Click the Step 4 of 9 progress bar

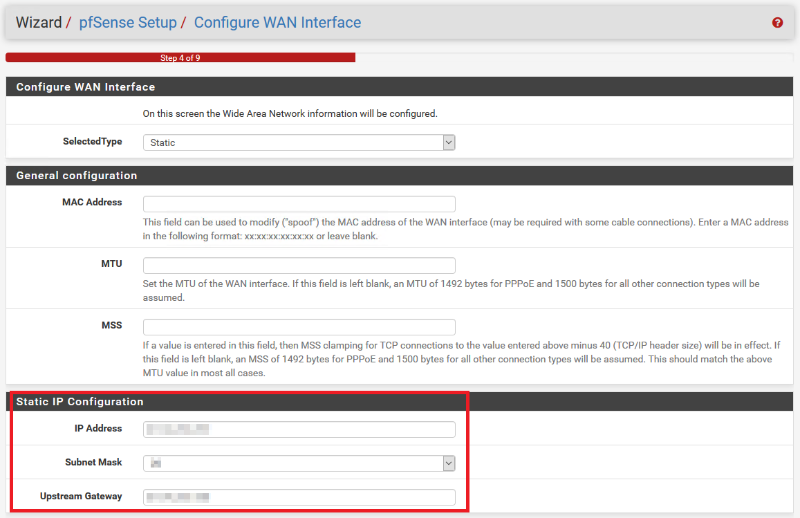click(x=180, y=58)
